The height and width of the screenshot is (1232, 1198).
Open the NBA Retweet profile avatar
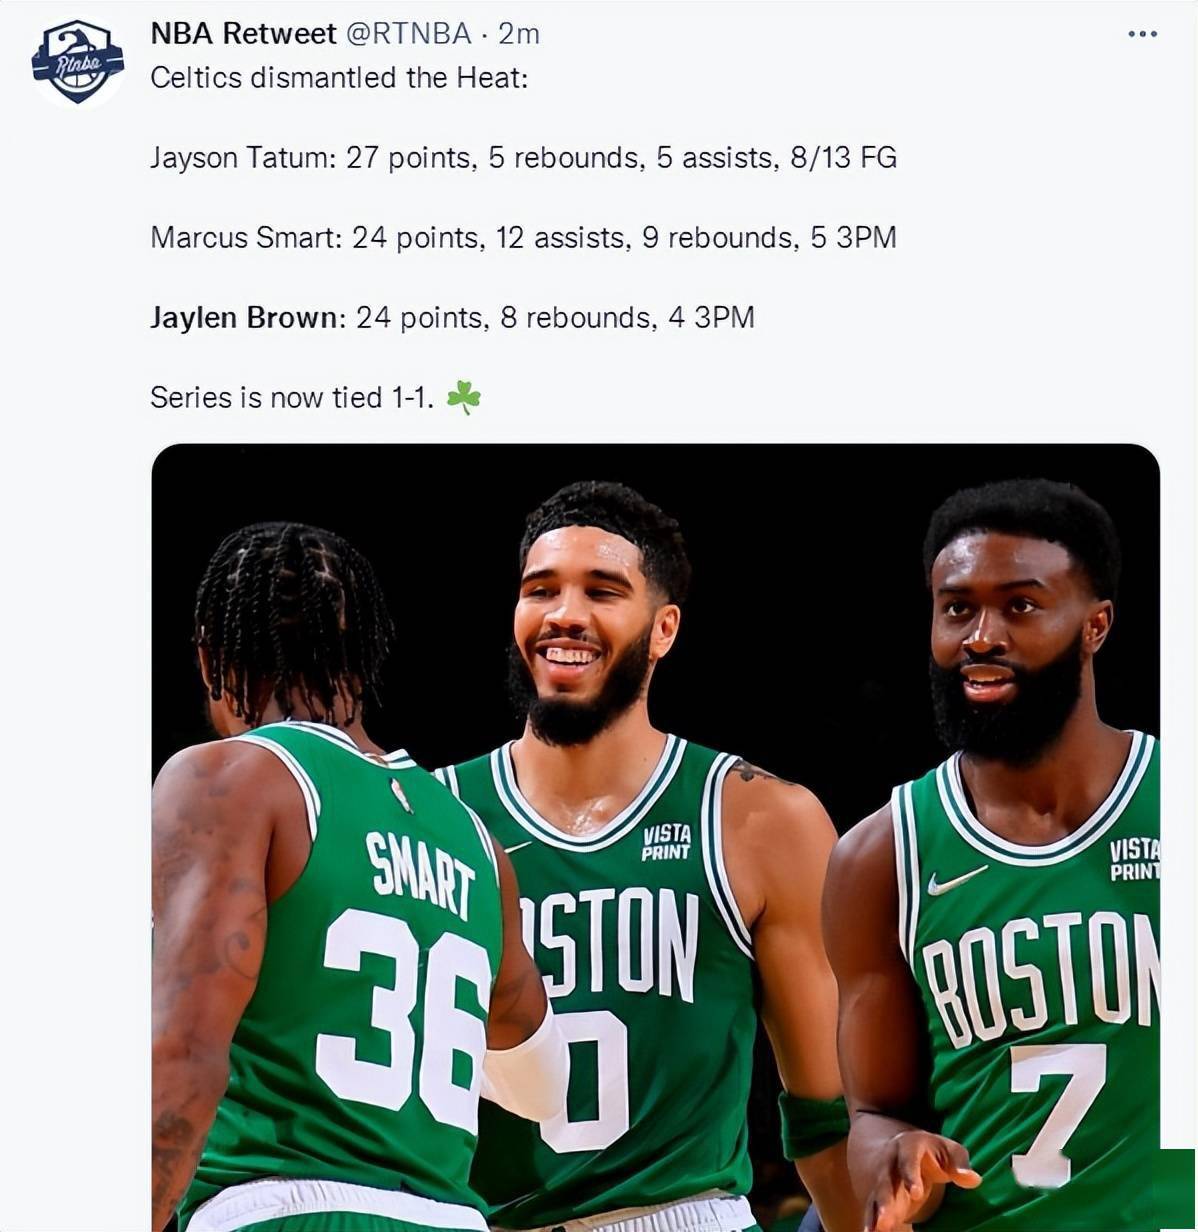(77, 62)
